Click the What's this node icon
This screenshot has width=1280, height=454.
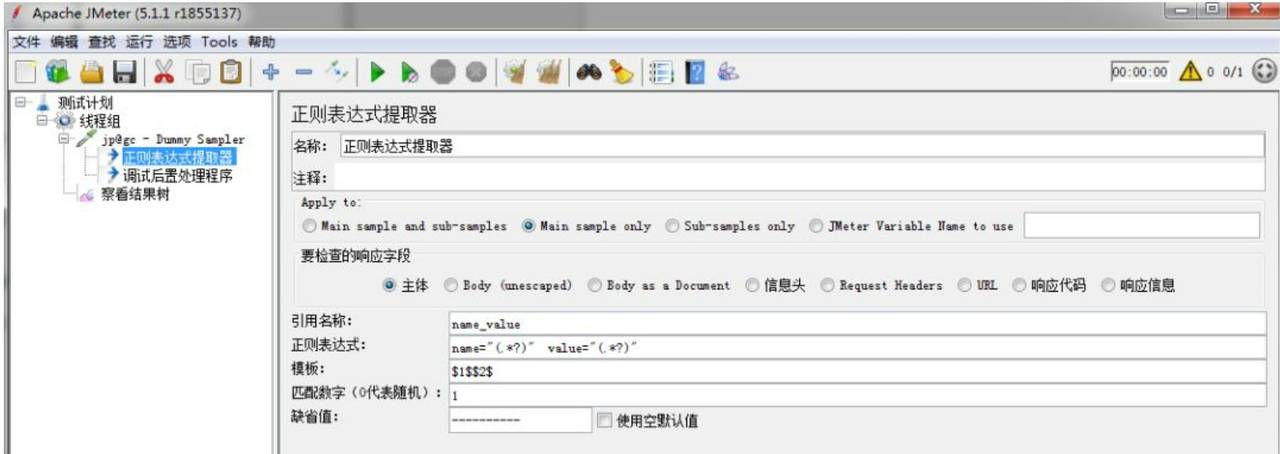pos(729,72)
